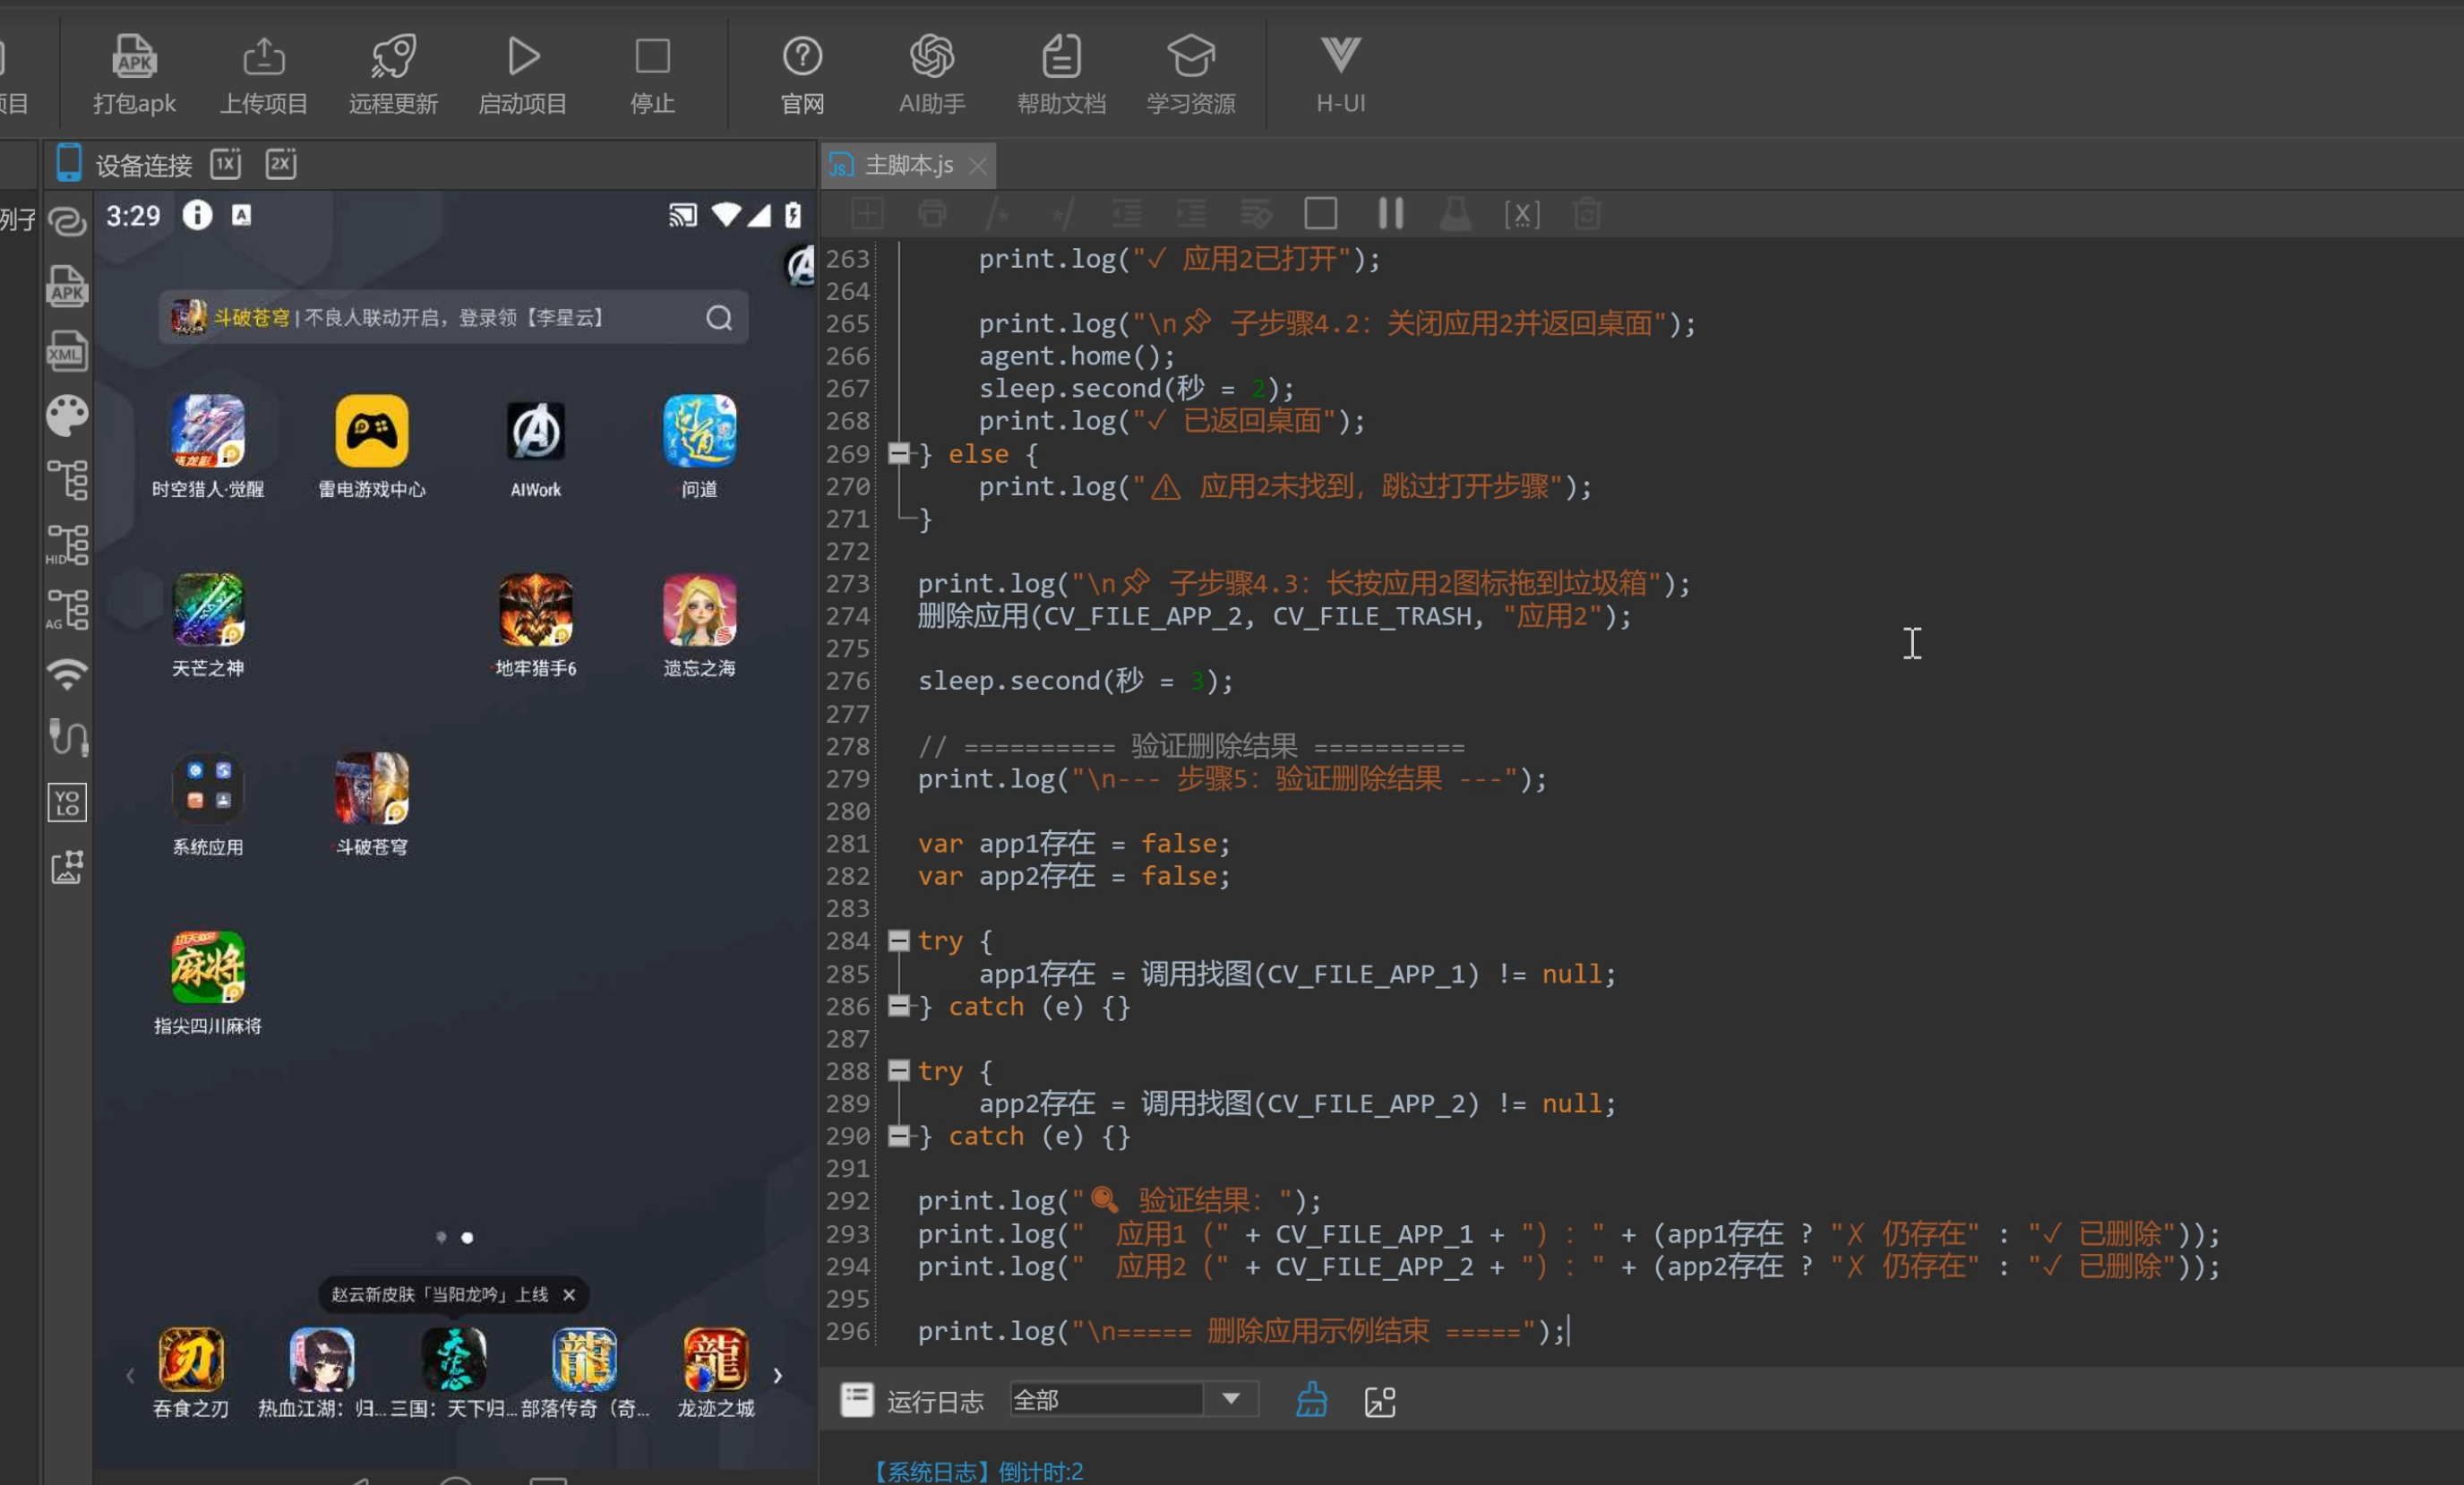Open 帮助文档 help documents

coord(1061,75)
